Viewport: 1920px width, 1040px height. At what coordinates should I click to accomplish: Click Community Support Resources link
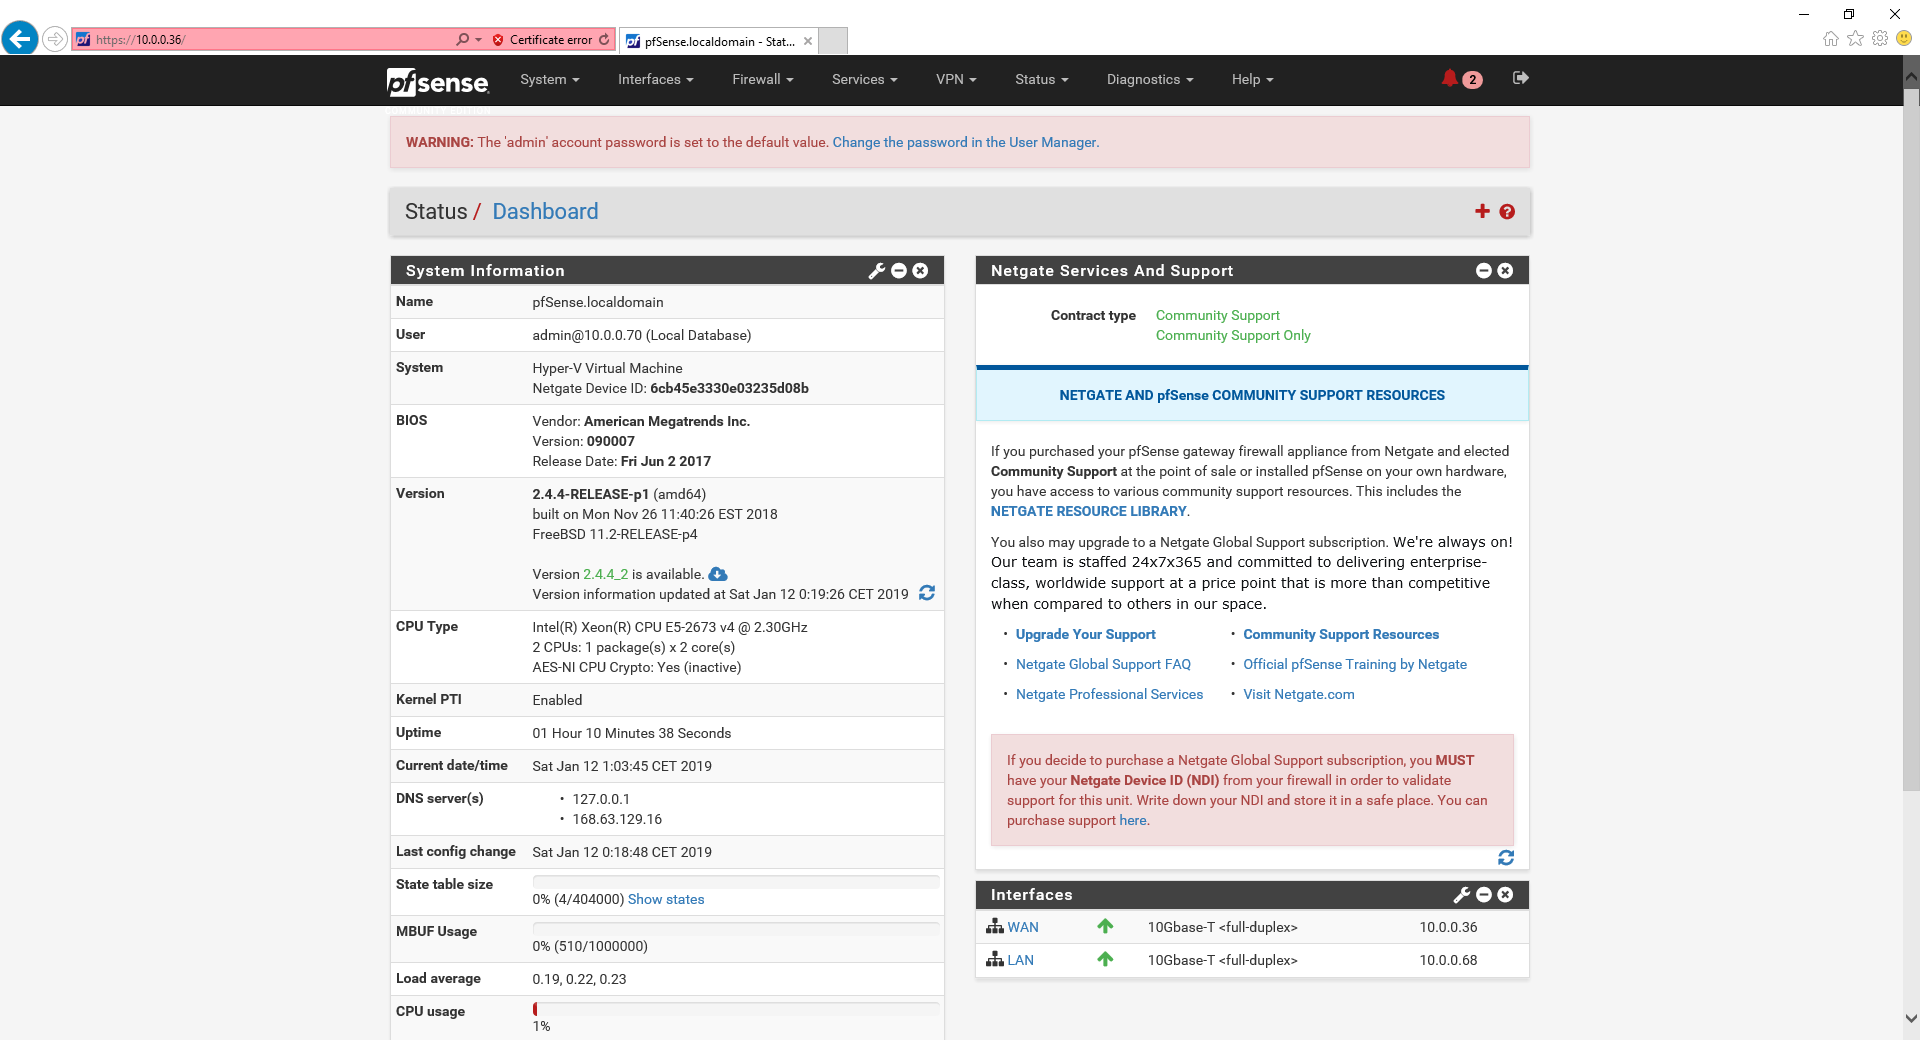[x=1341, y=634]
